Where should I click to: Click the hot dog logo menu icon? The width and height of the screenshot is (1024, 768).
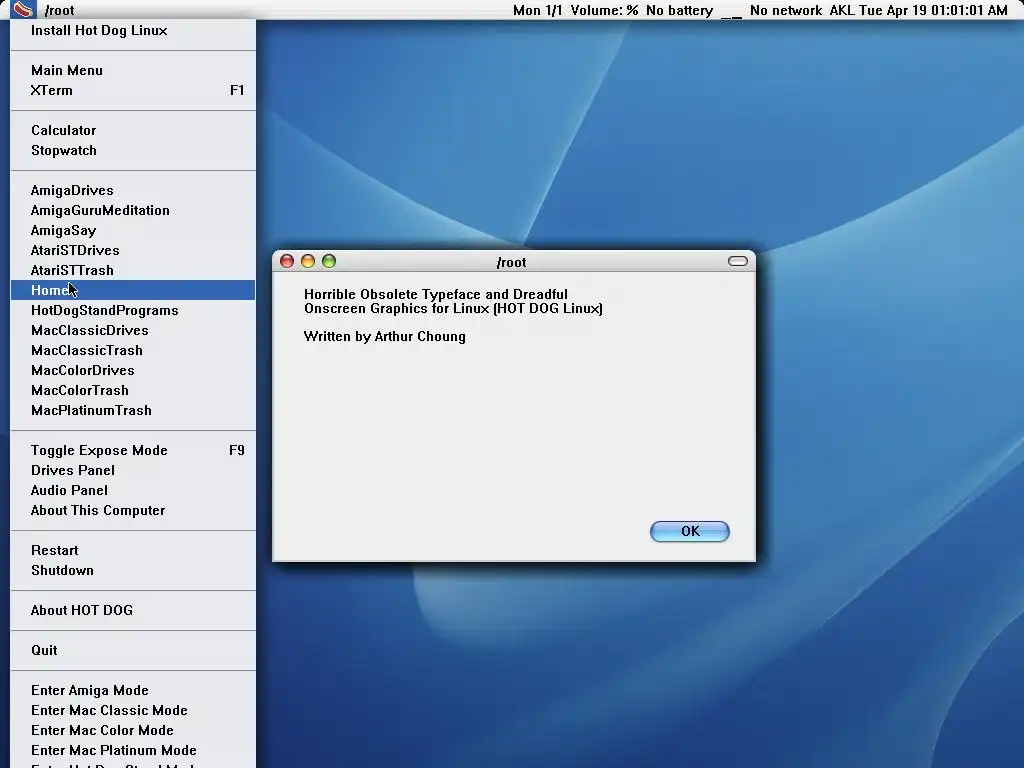[x=23, y=10]
